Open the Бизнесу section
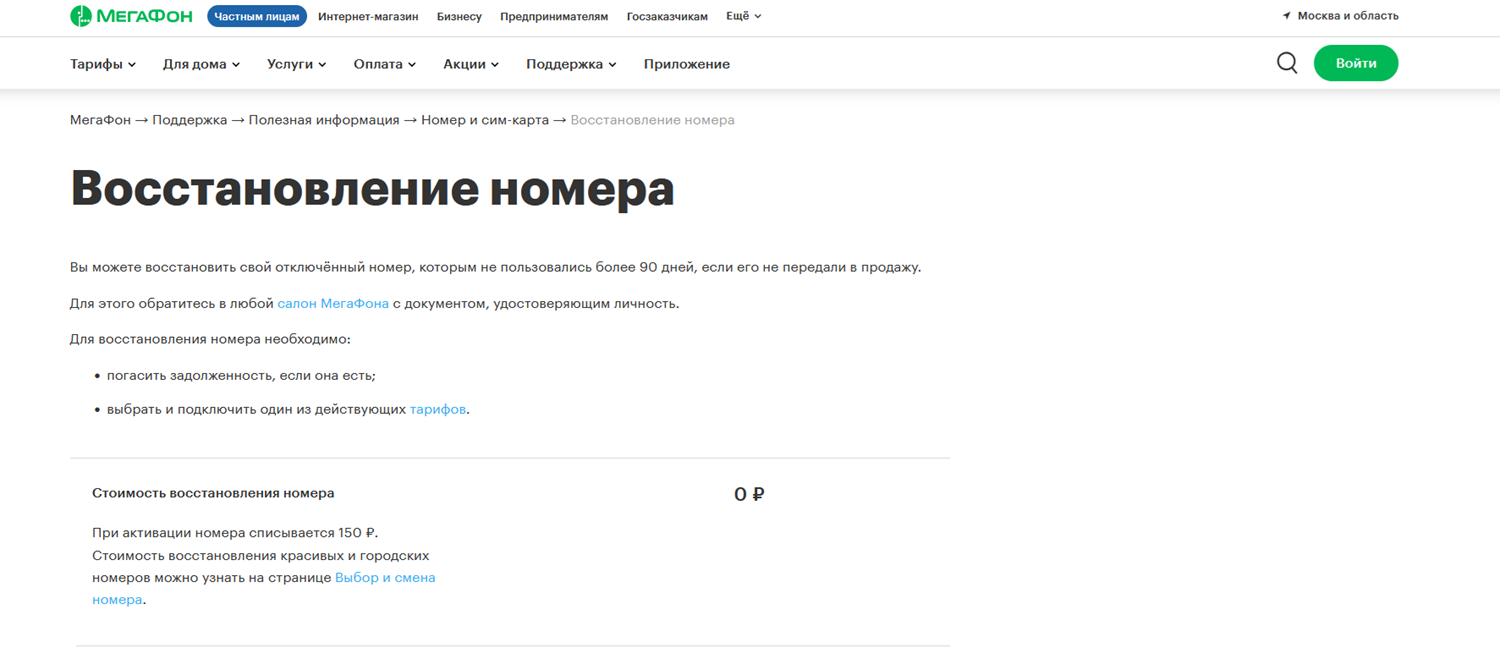The image size is (1500, 670). point(459,16)
